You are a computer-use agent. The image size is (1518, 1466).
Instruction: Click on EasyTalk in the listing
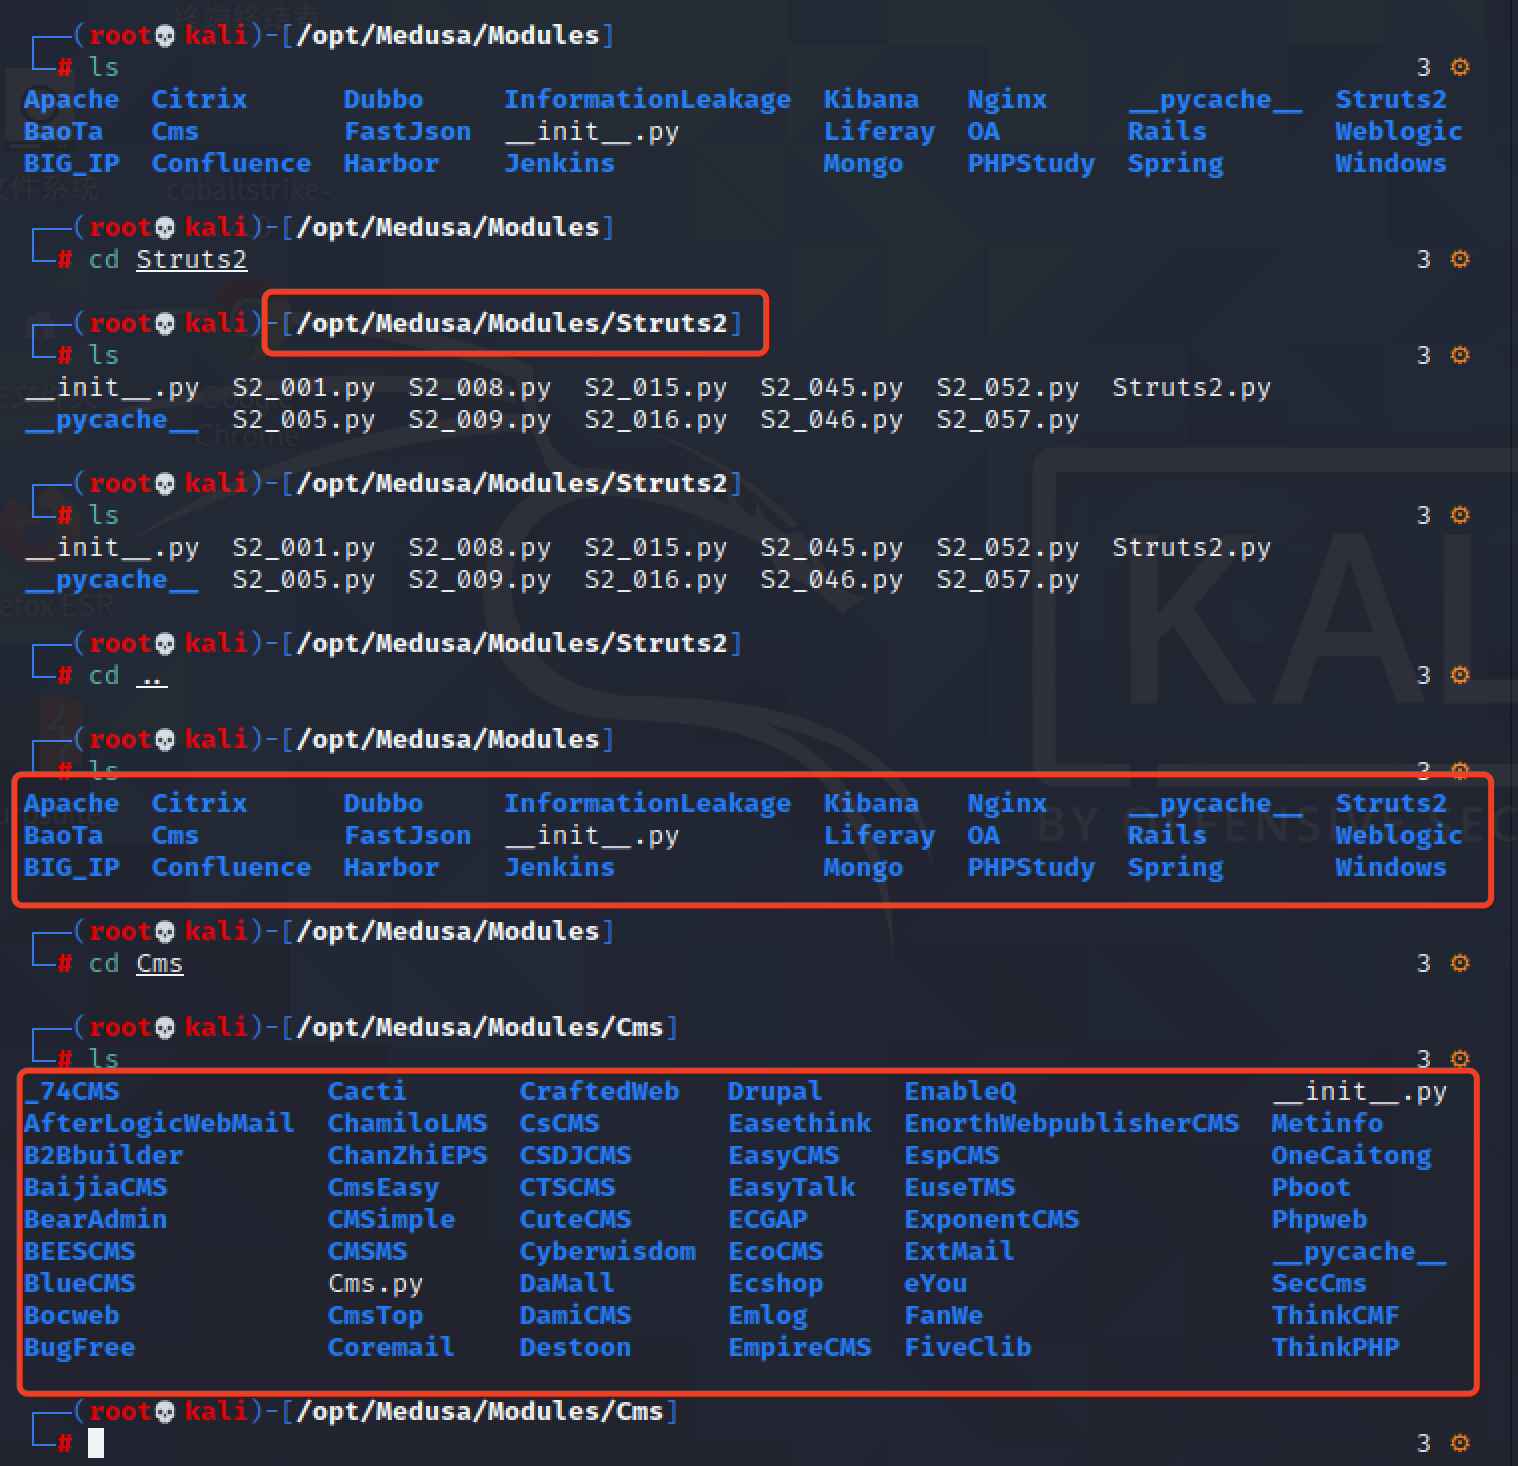[x=791, y=1188]
